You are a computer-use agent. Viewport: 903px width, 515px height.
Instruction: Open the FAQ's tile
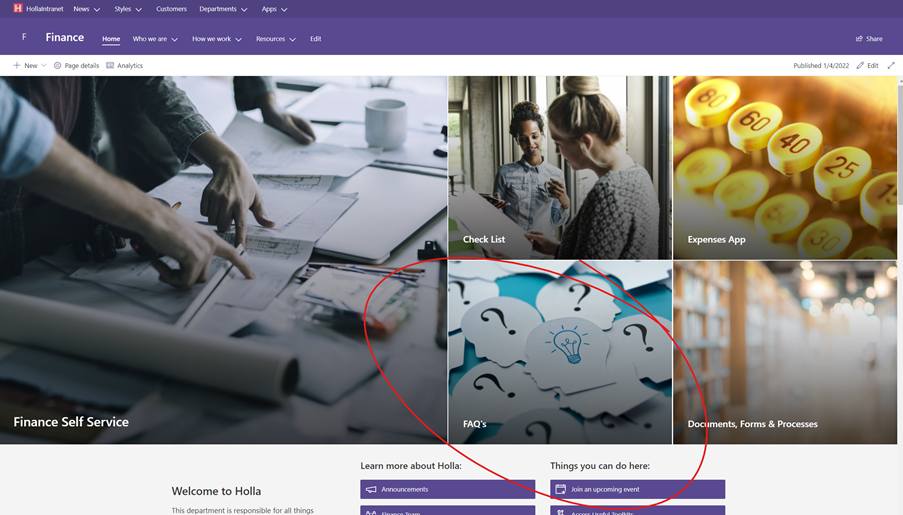(560, 352)
